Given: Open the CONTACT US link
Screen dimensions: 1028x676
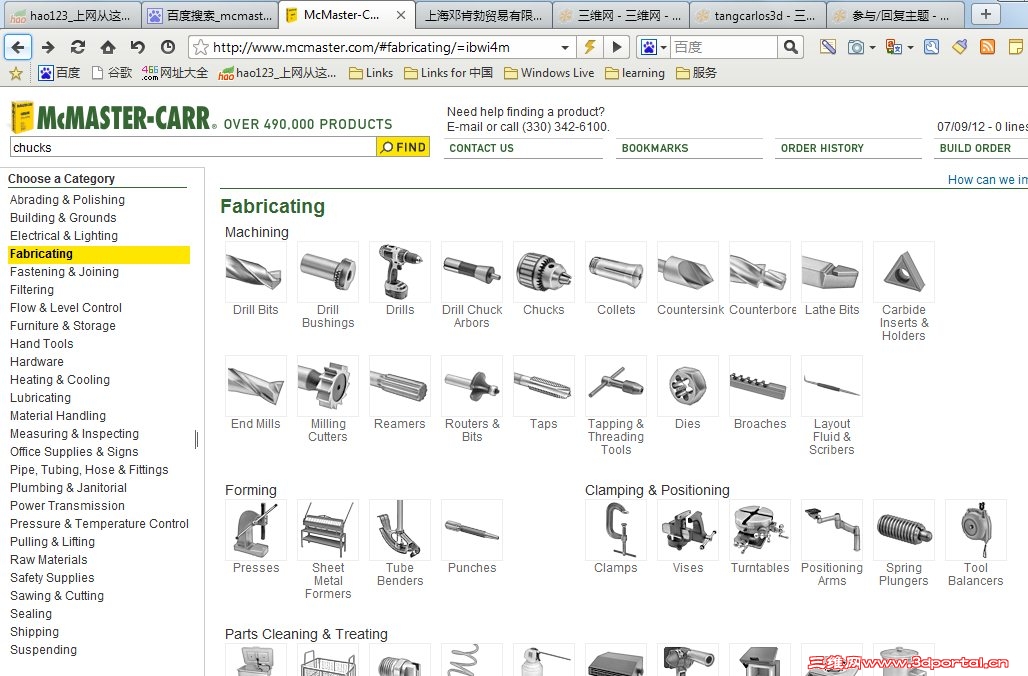Looking at the screenshot, I should click(x=481, y=148).
